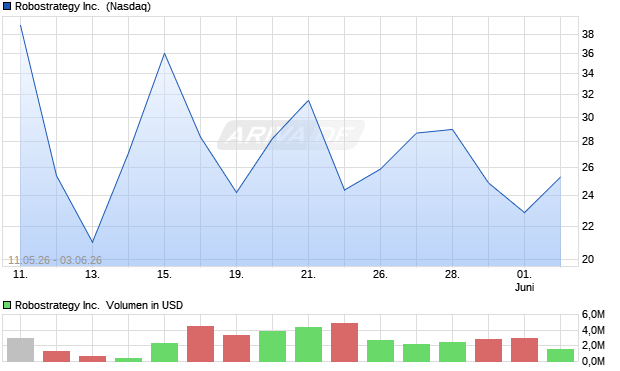
Task: Click the green legend square for Volumen
Action: pyautogui.click(x=7, y=305)
